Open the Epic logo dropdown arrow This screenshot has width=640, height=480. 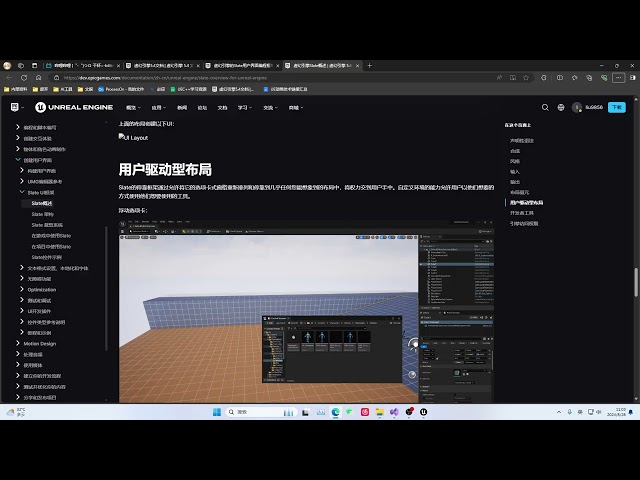tap(22, 107)
